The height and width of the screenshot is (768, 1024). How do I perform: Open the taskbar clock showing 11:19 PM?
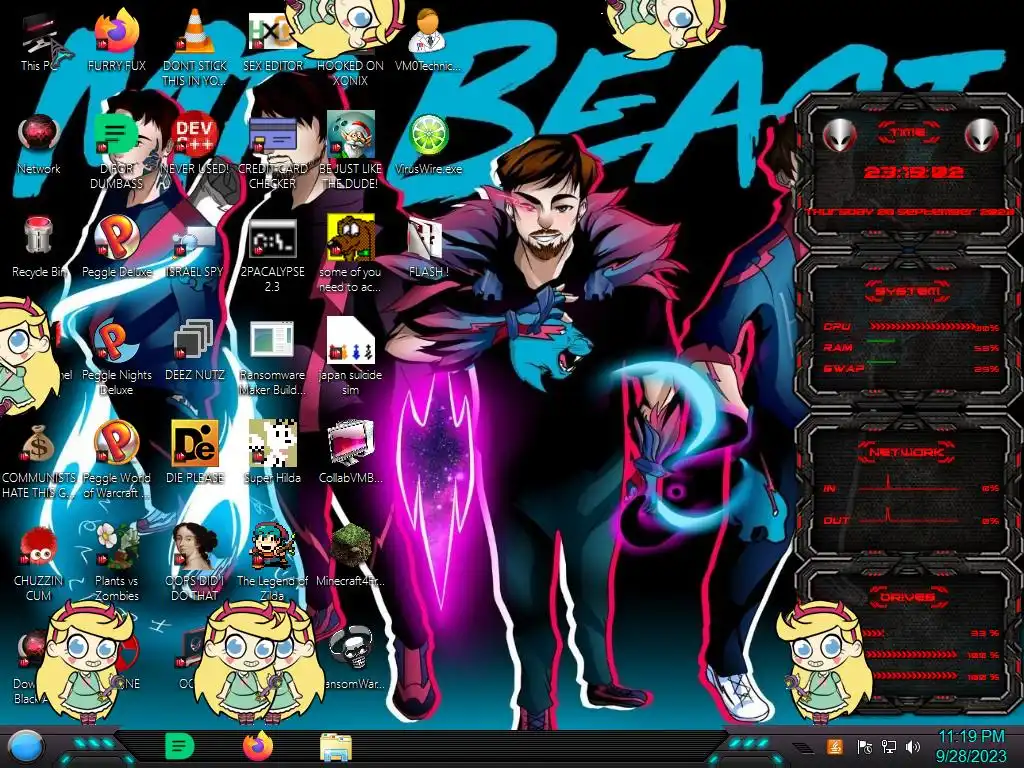[x=971, y=746]
